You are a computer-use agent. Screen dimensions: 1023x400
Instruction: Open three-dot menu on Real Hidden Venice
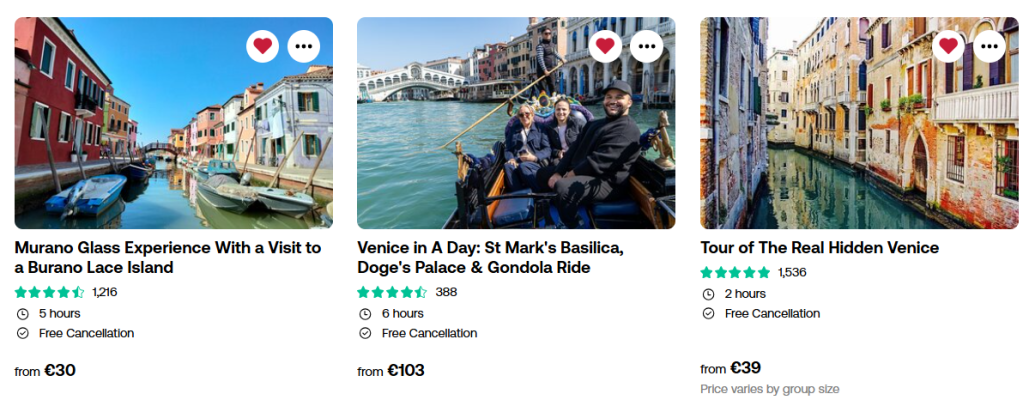click(989, 46)
